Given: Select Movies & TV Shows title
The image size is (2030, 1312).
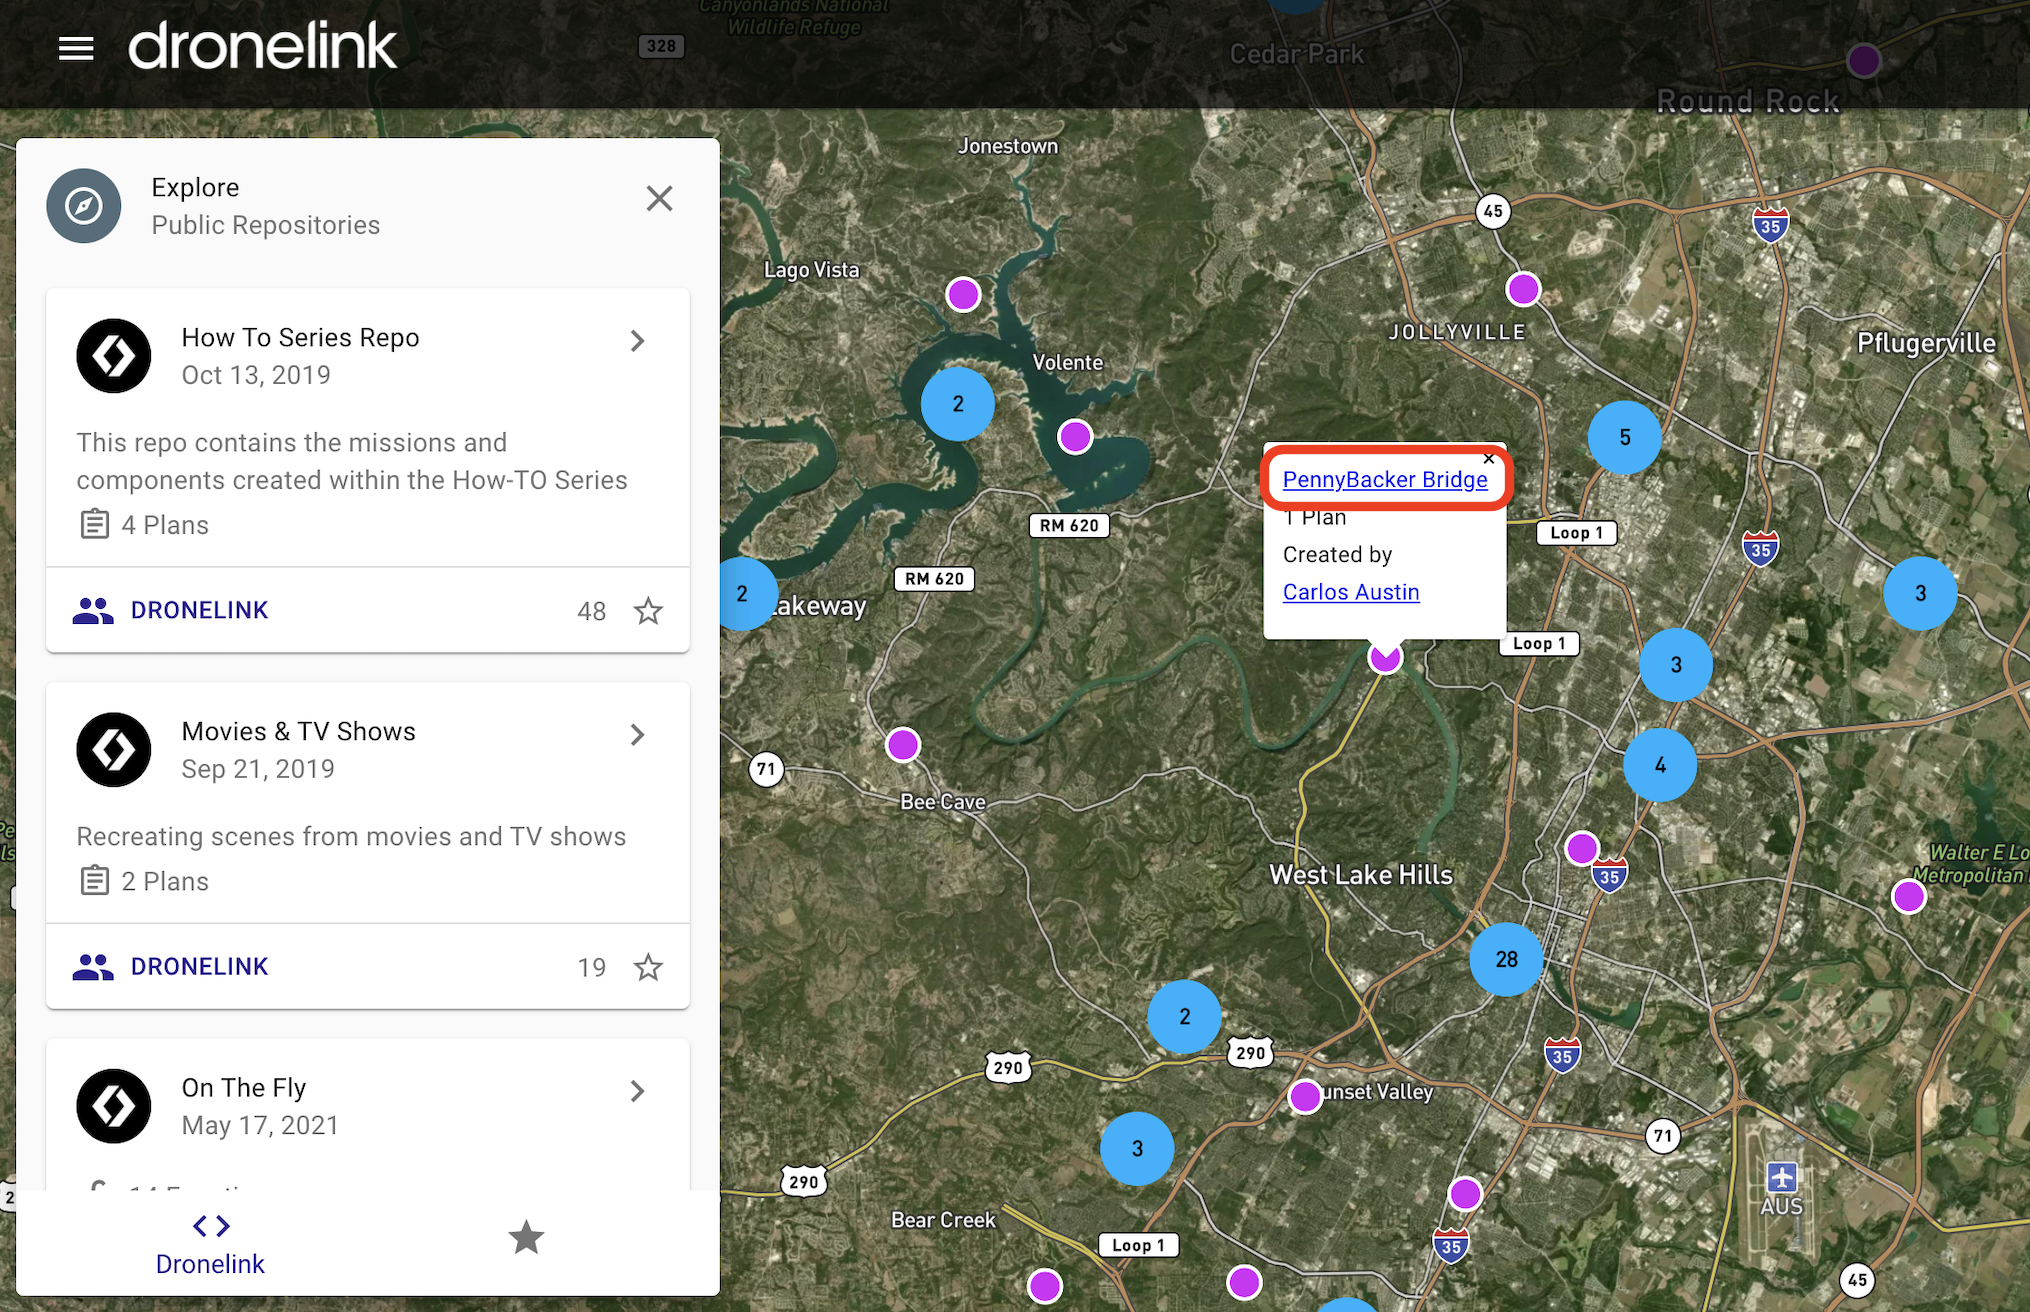Looking at the screenshot, I should pos(298,732).
